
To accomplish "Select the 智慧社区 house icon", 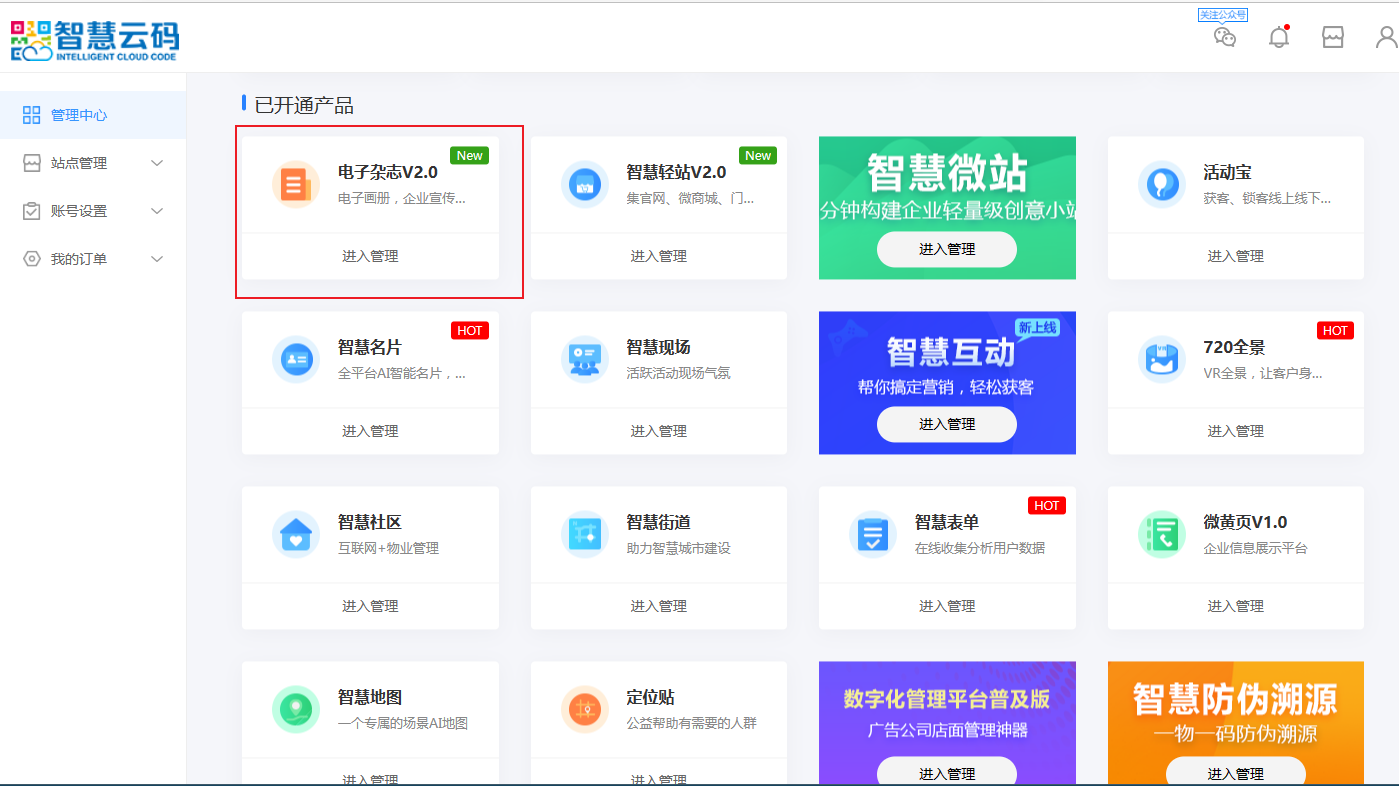I will pyautogui.click(x=295, y=534).
